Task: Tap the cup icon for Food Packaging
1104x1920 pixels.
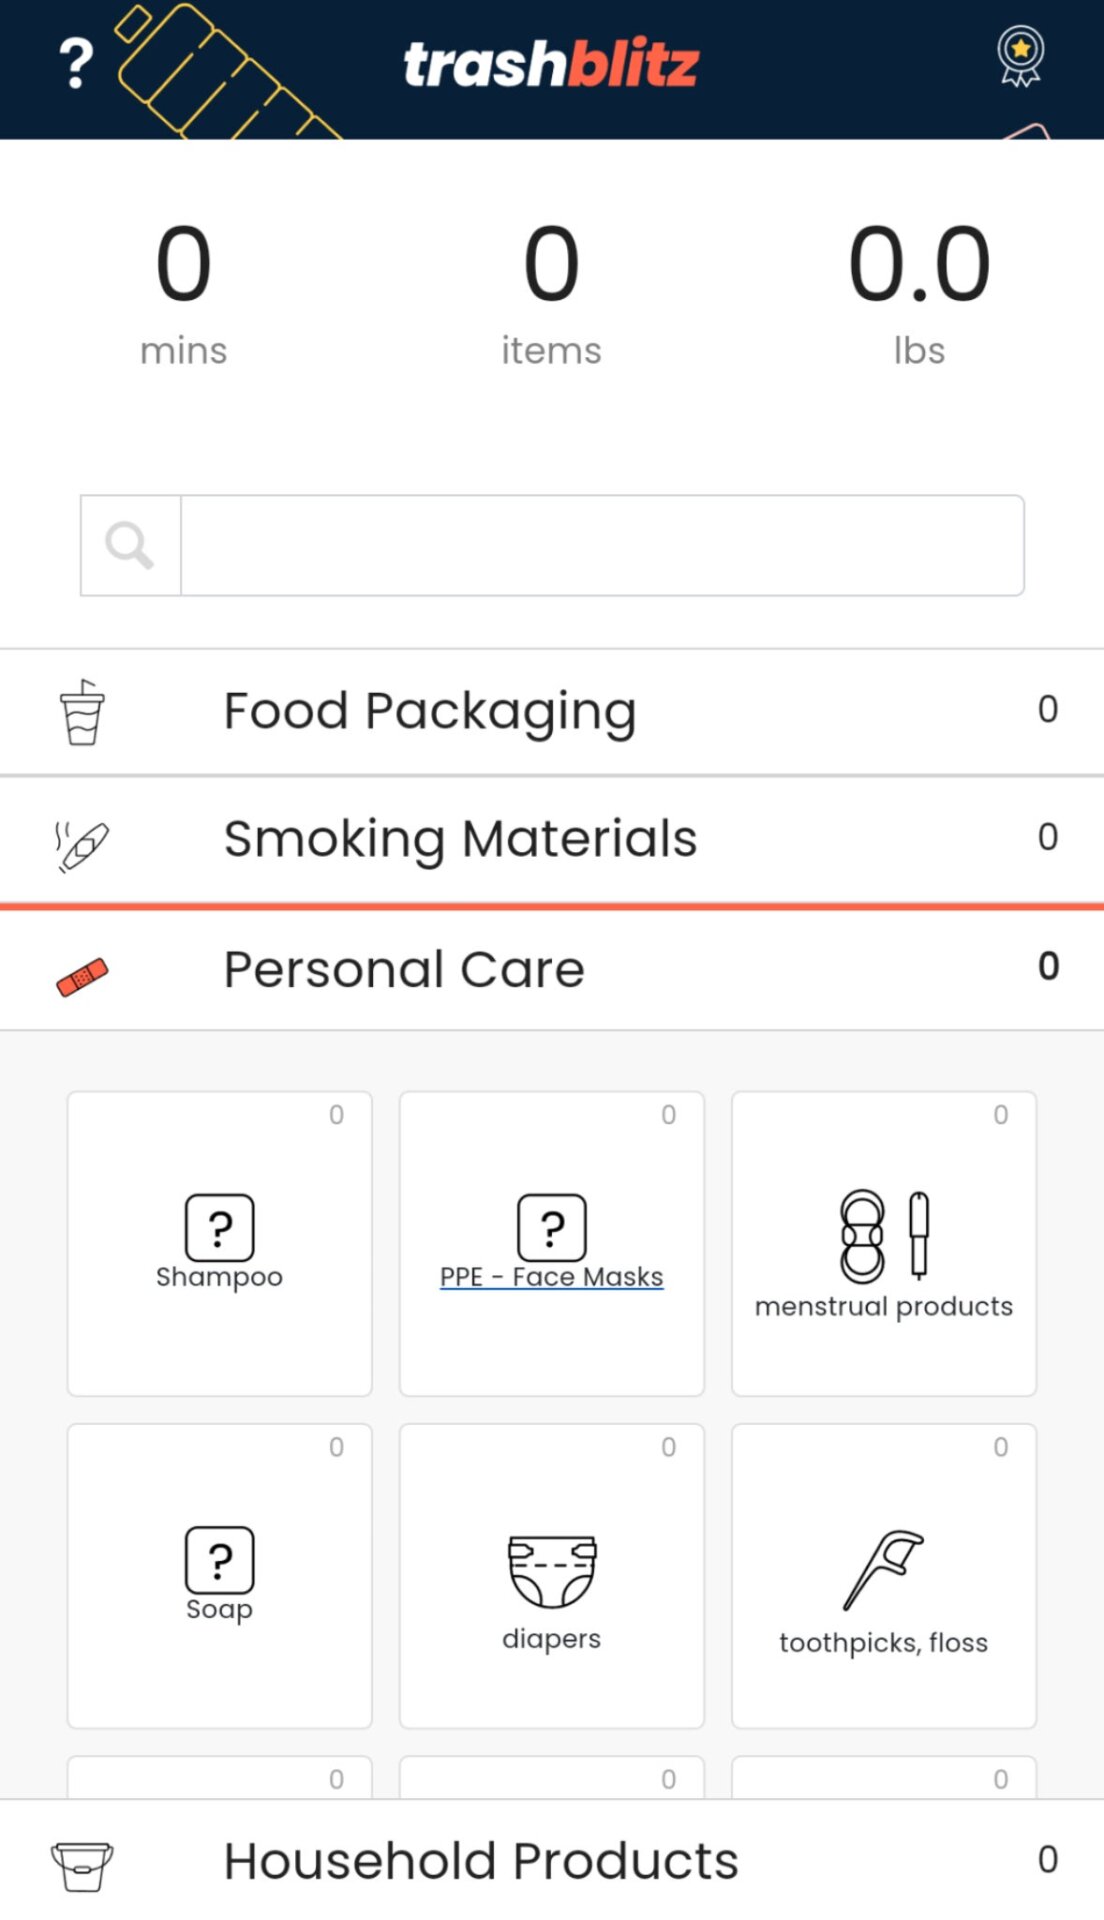Action: (x=82, y=712)
